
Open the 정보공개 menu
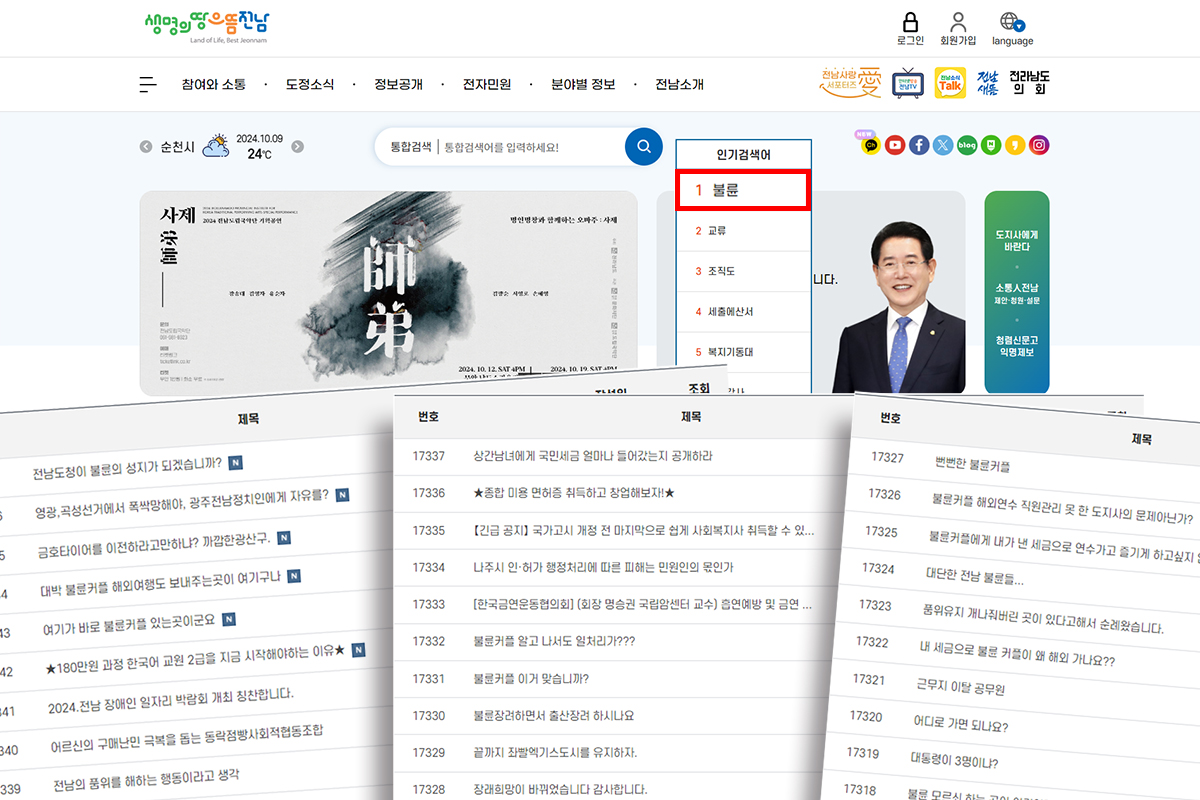pos(398,85)
